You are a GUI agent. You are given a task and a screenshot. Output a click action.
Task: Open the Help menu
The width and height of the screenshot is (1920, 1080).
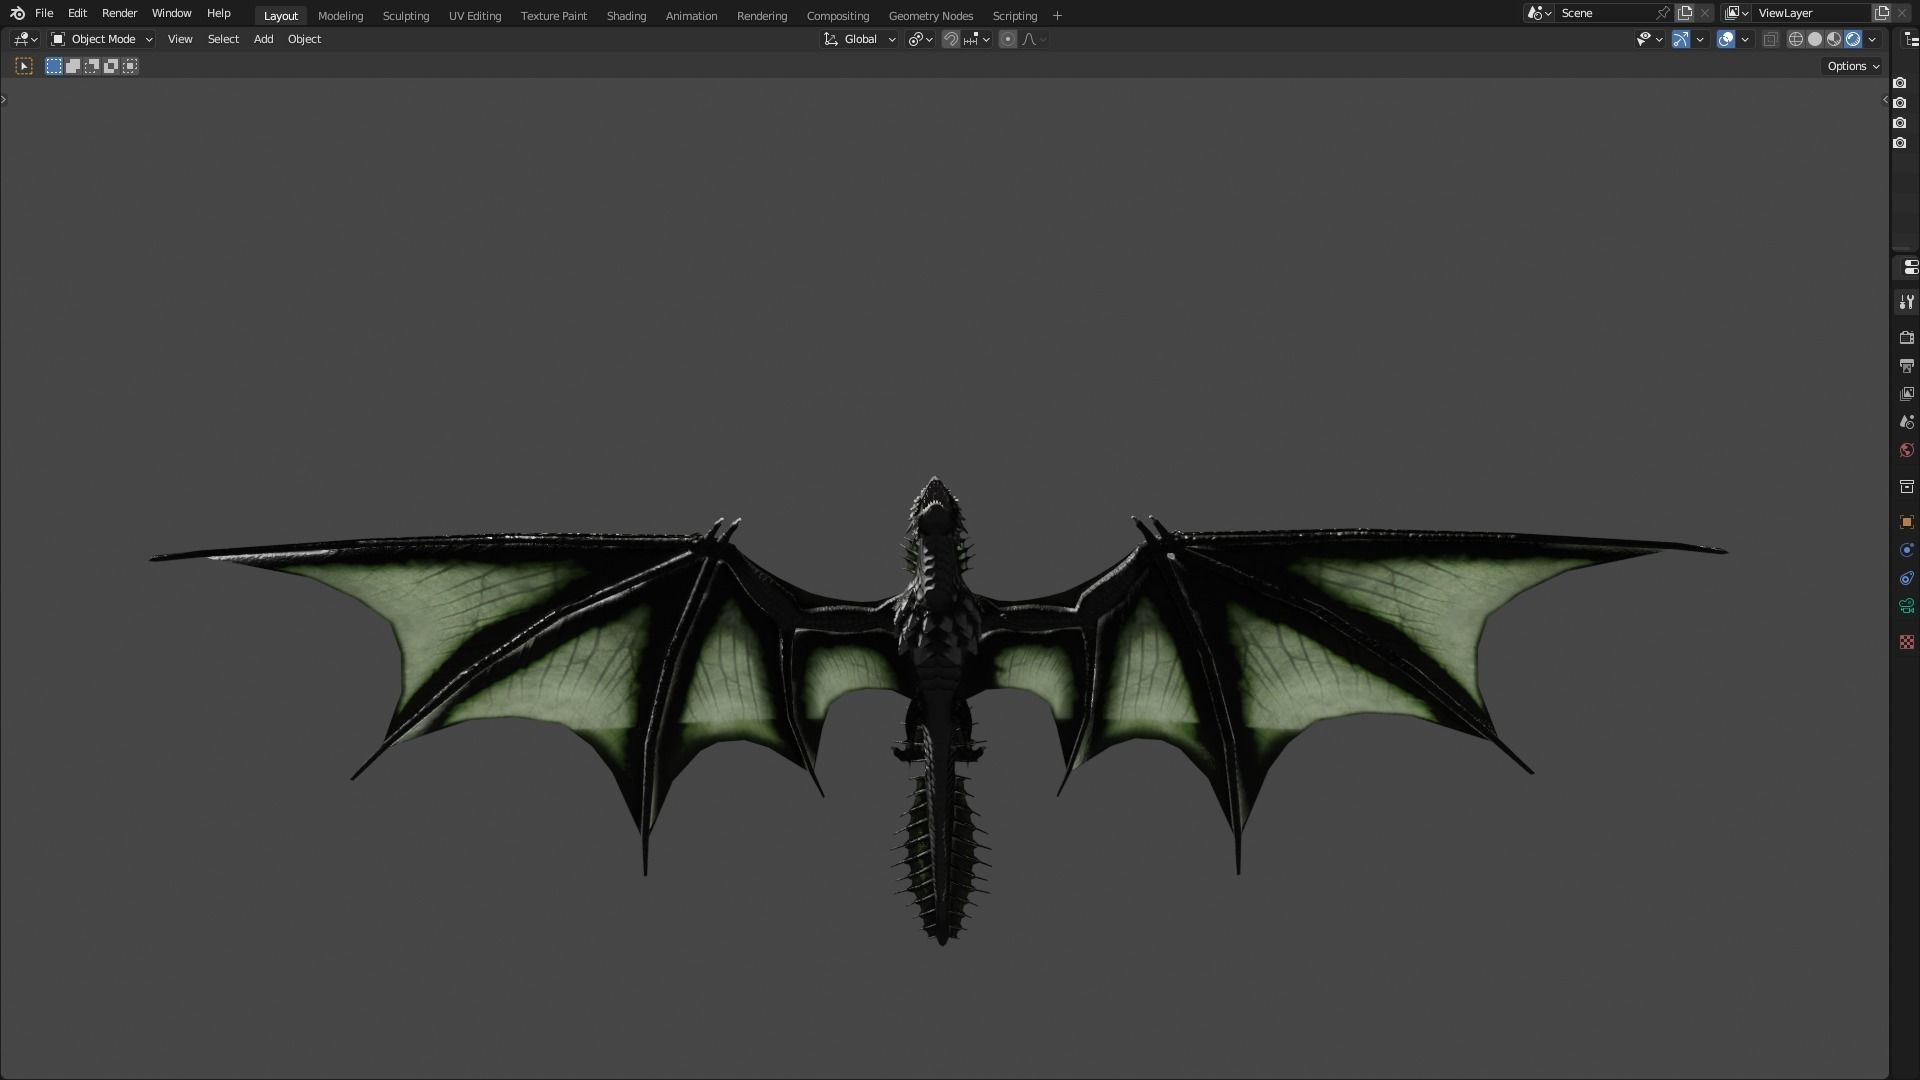pyautogui.click(x=218, y=13)
